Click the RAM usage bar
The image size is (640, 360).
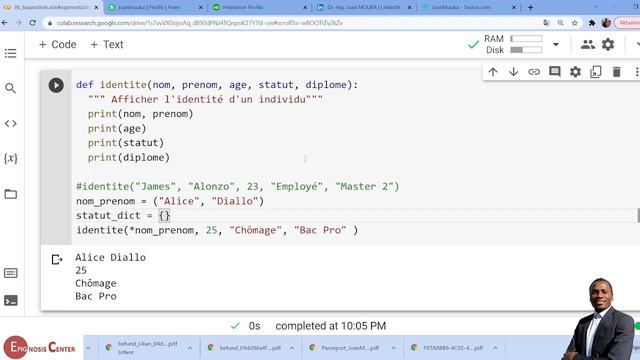(x=527, y=39)
